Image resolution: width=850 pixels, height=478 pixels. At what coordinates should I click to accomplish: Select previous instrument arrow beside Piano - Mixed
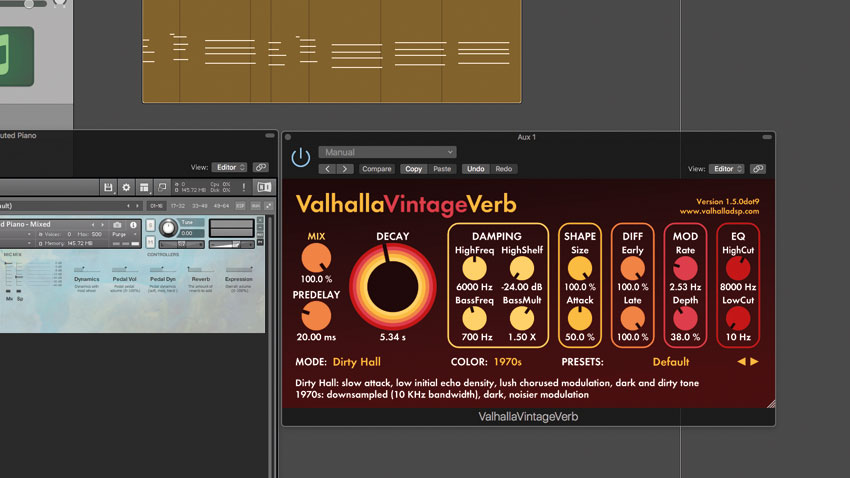click(x=93, y=224)
